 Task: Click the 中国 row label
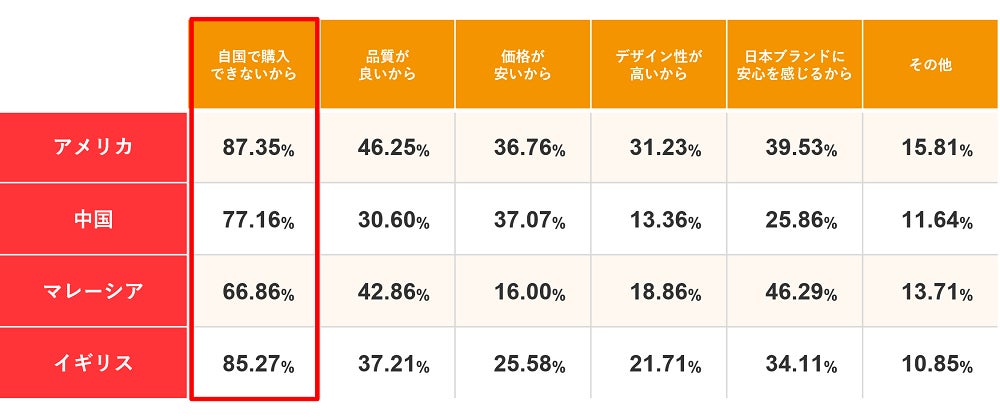click(x=93, y=219)
